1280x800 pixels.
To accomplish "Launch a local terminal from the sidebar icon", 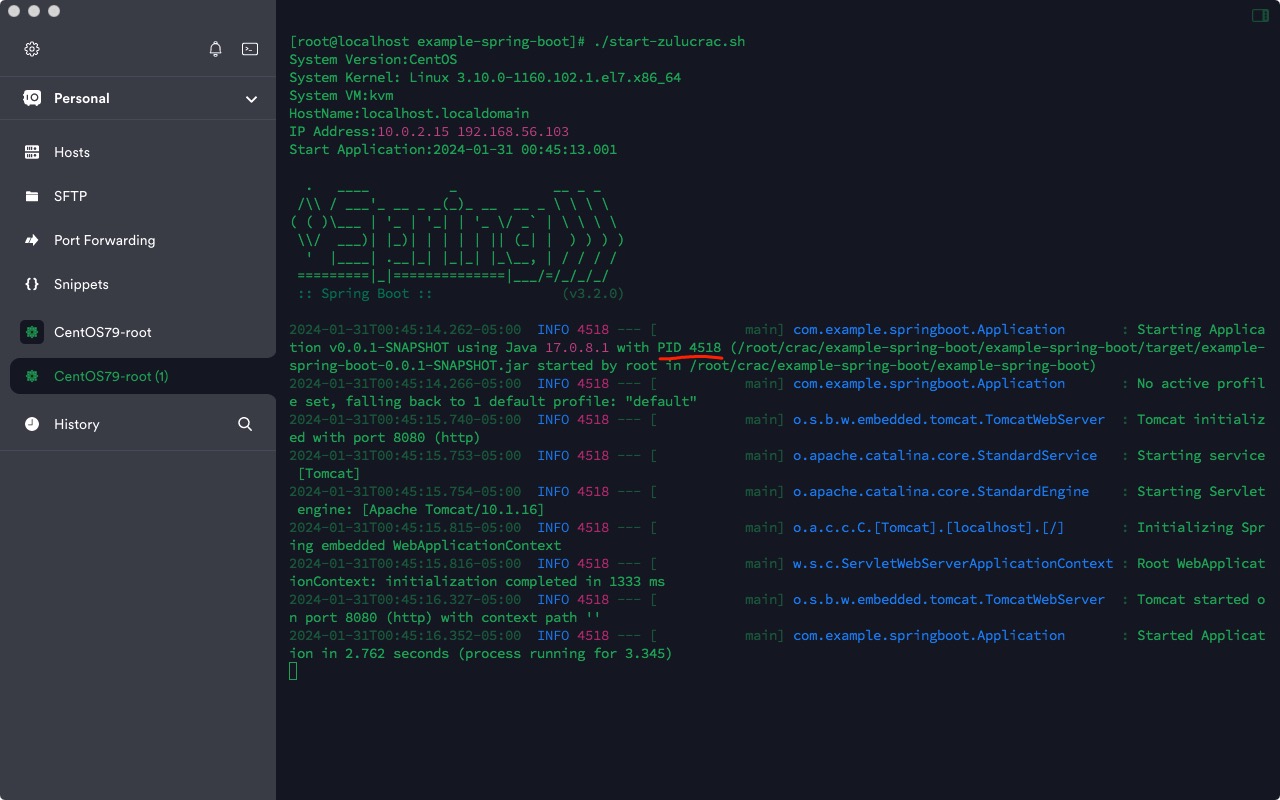I will click(250, 49).
